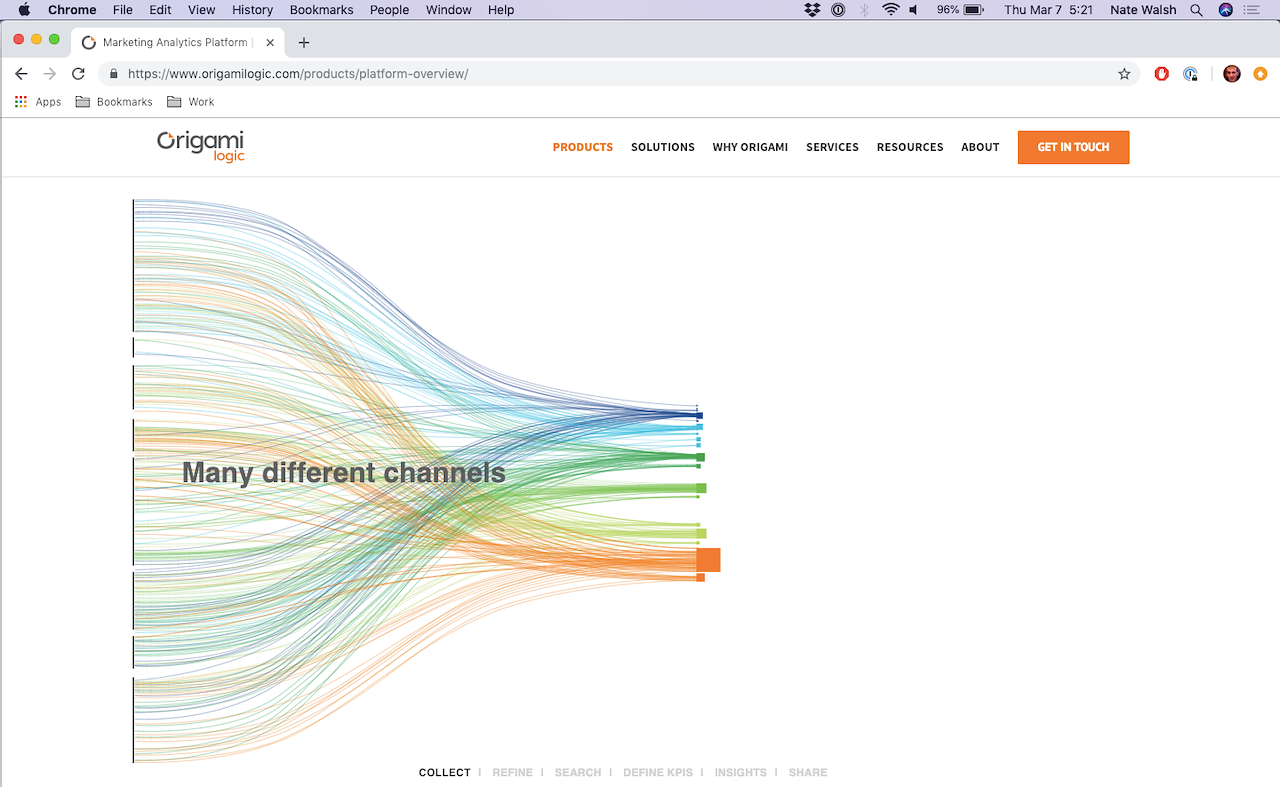
Task: Open the Wi-Fi status icon
Action: point(890,10)
